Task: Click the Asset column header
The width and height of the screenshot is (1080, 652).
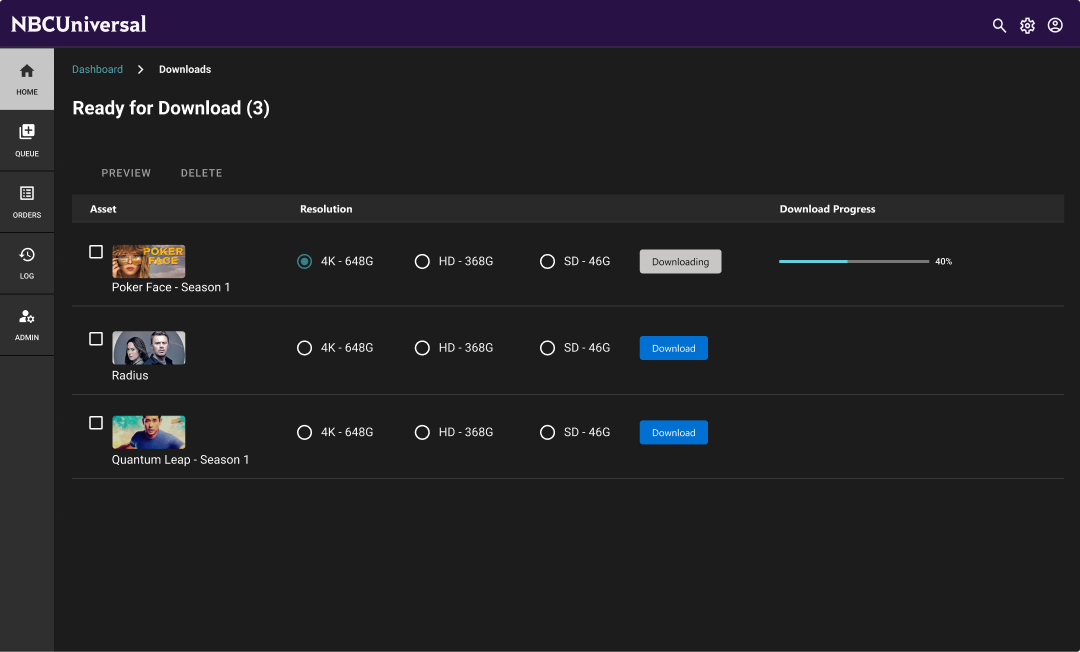Action: pos(103,209)
